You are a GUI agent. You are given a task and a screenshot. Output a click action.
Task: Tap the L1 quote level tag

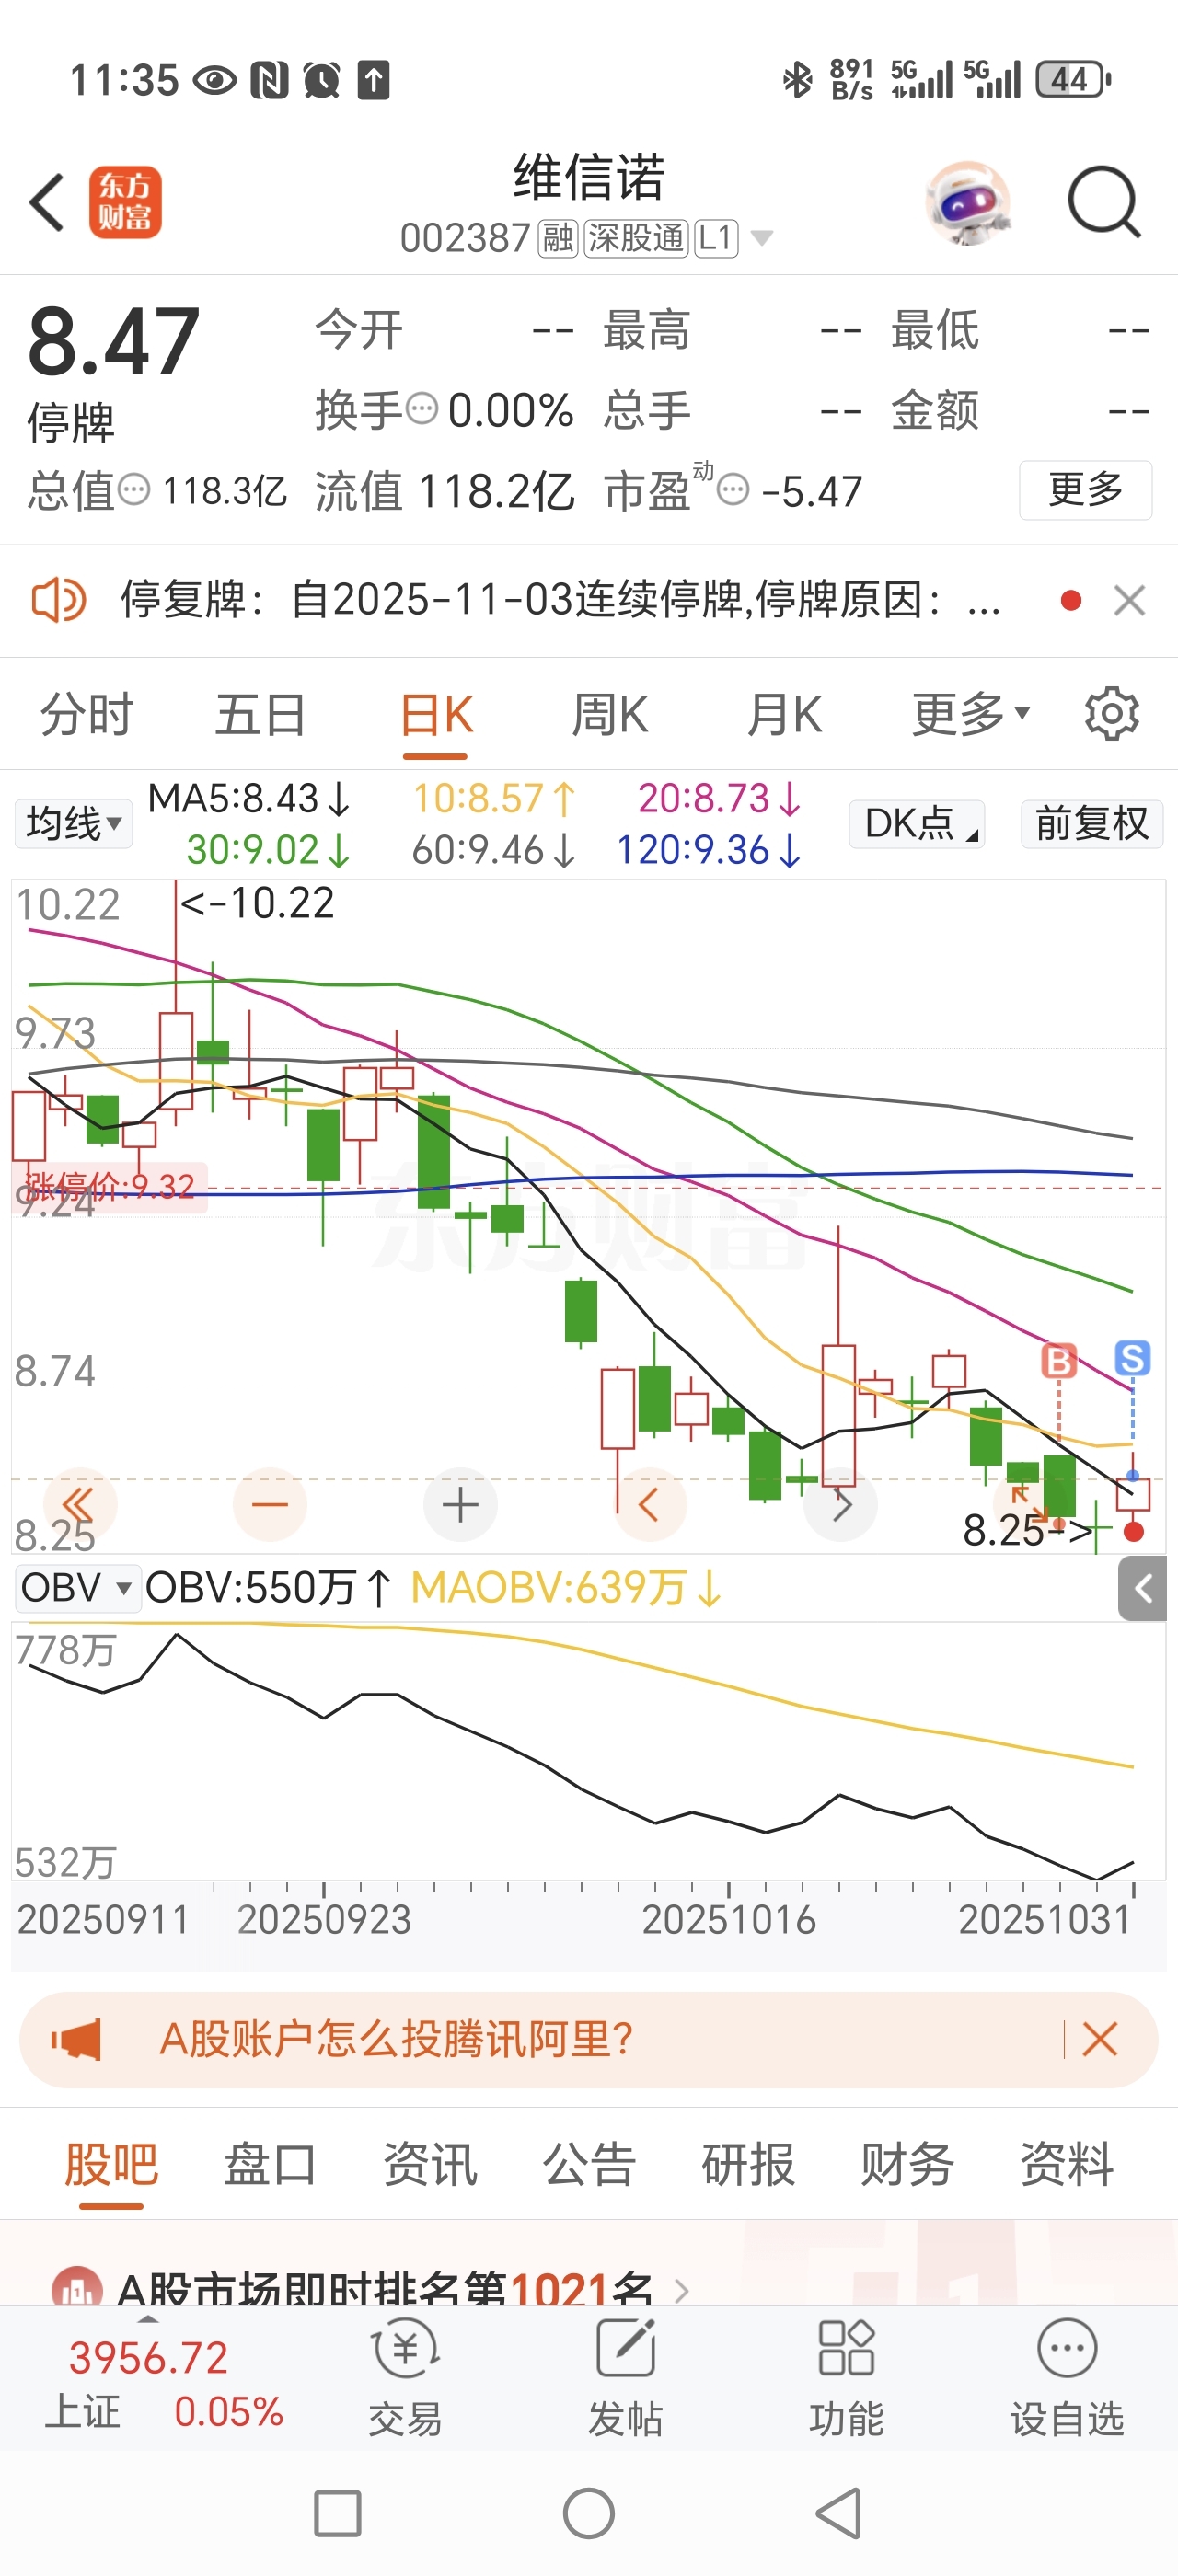717,238
